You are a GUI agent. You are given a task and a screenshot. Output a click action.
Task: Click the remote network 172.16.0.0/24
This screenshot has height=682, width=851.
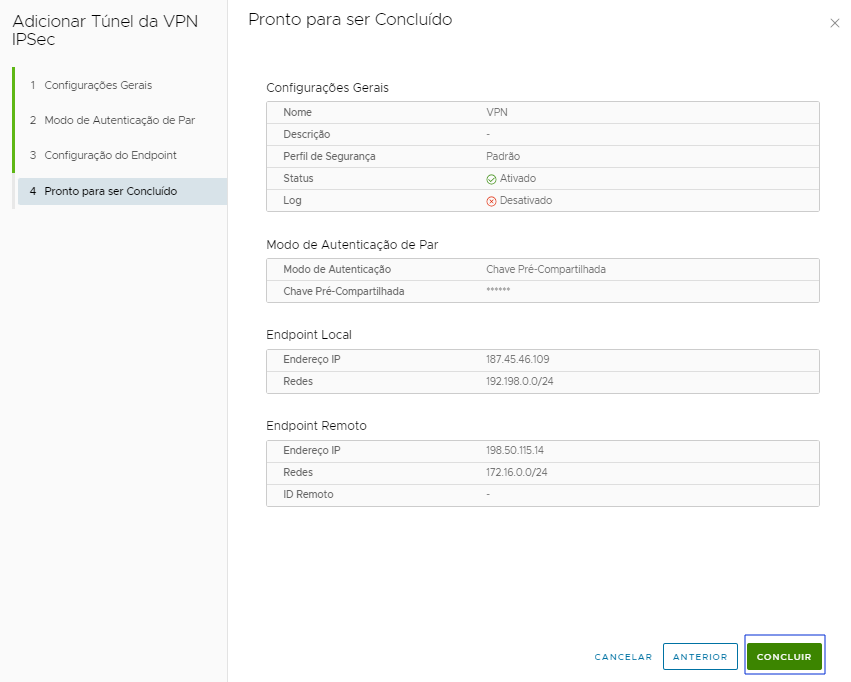(x=516, y=473)
